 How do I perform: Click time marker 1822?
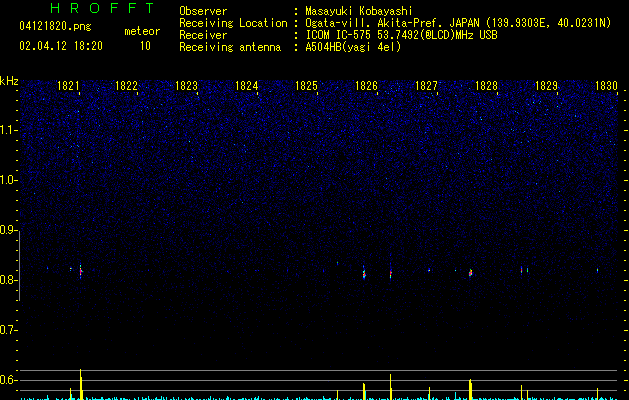(126, 86)
